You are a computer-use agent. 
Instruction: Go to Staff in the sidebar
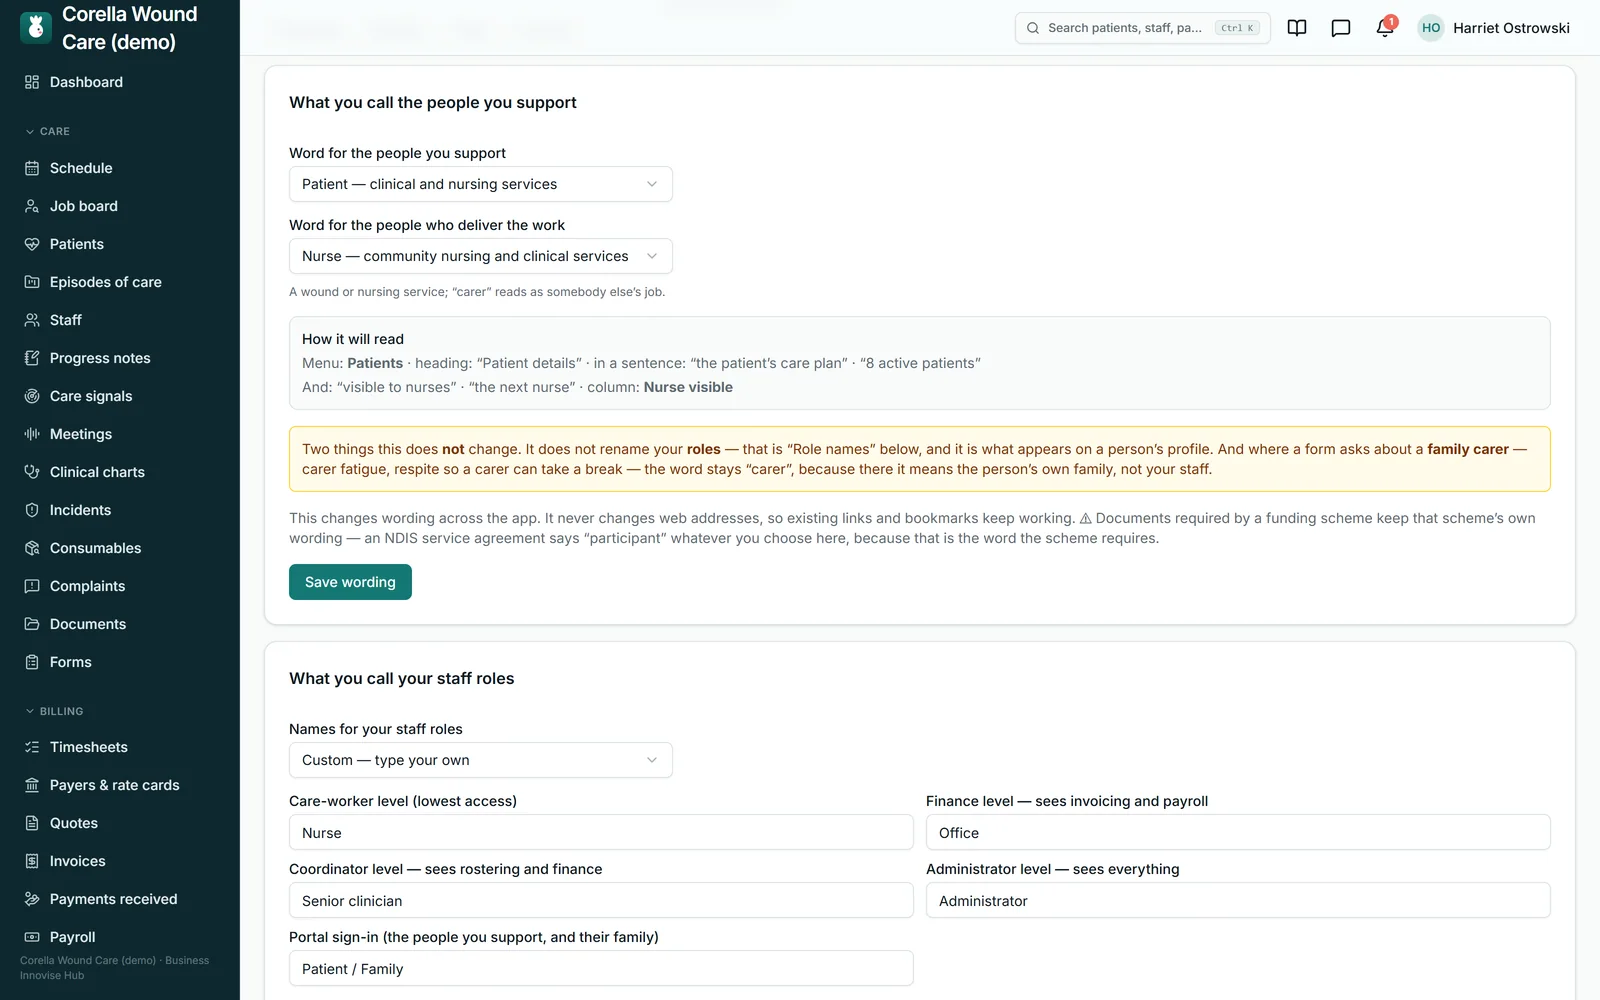[x=120, y=320]
